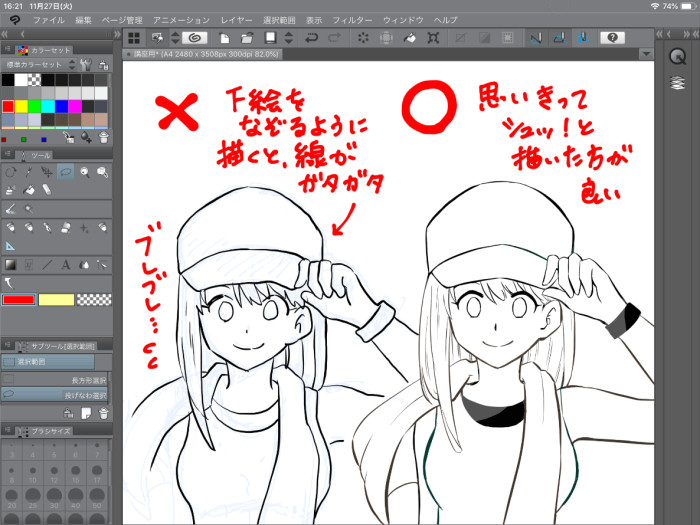Select the 選択範囲 sub tool group
Screen dimensions: 700x525
[x=48, y=362]
